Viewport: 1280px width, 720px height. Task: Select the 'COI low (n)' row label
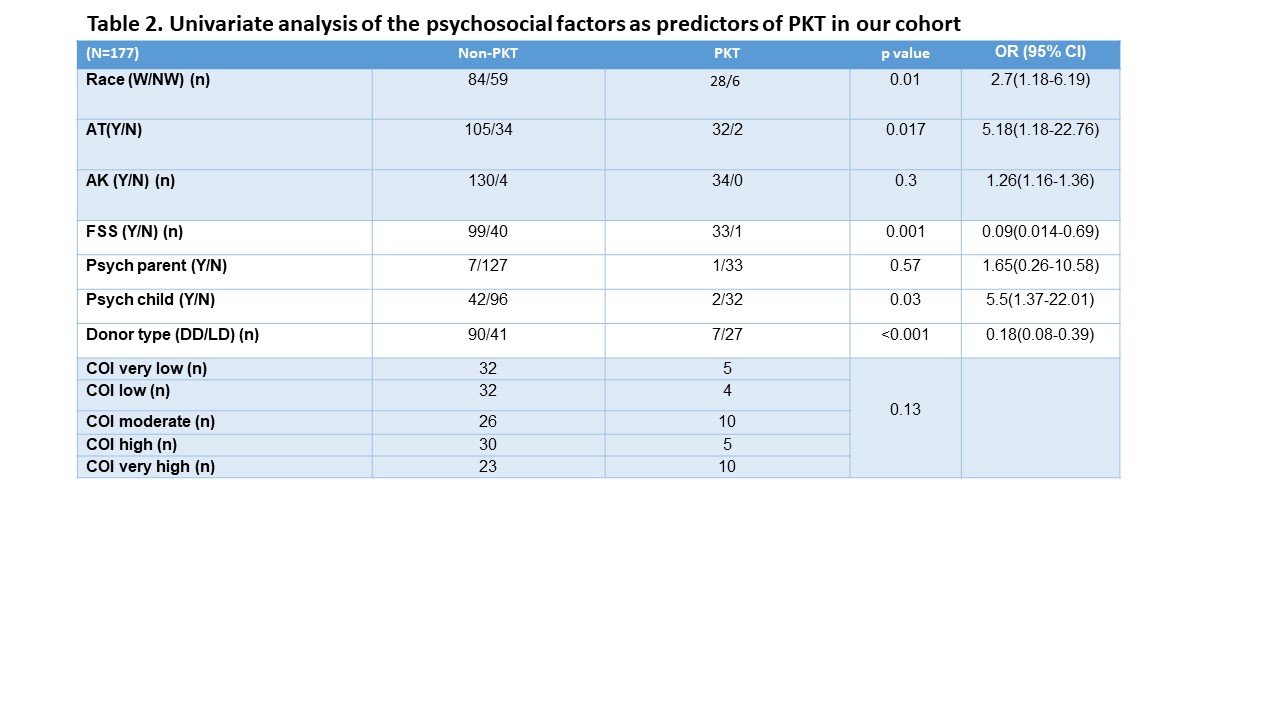(128, 390)
